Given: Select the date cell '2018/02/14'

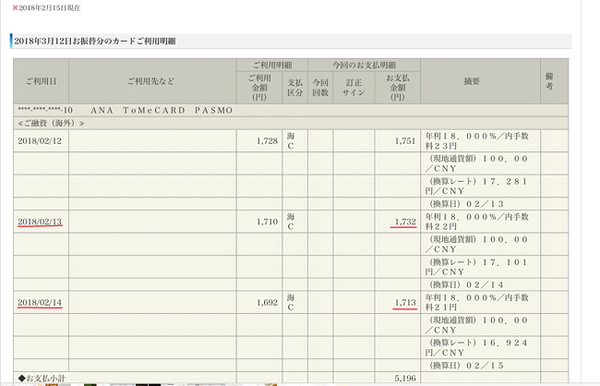Looking at the screenshot, I should (x=40, y=302).
